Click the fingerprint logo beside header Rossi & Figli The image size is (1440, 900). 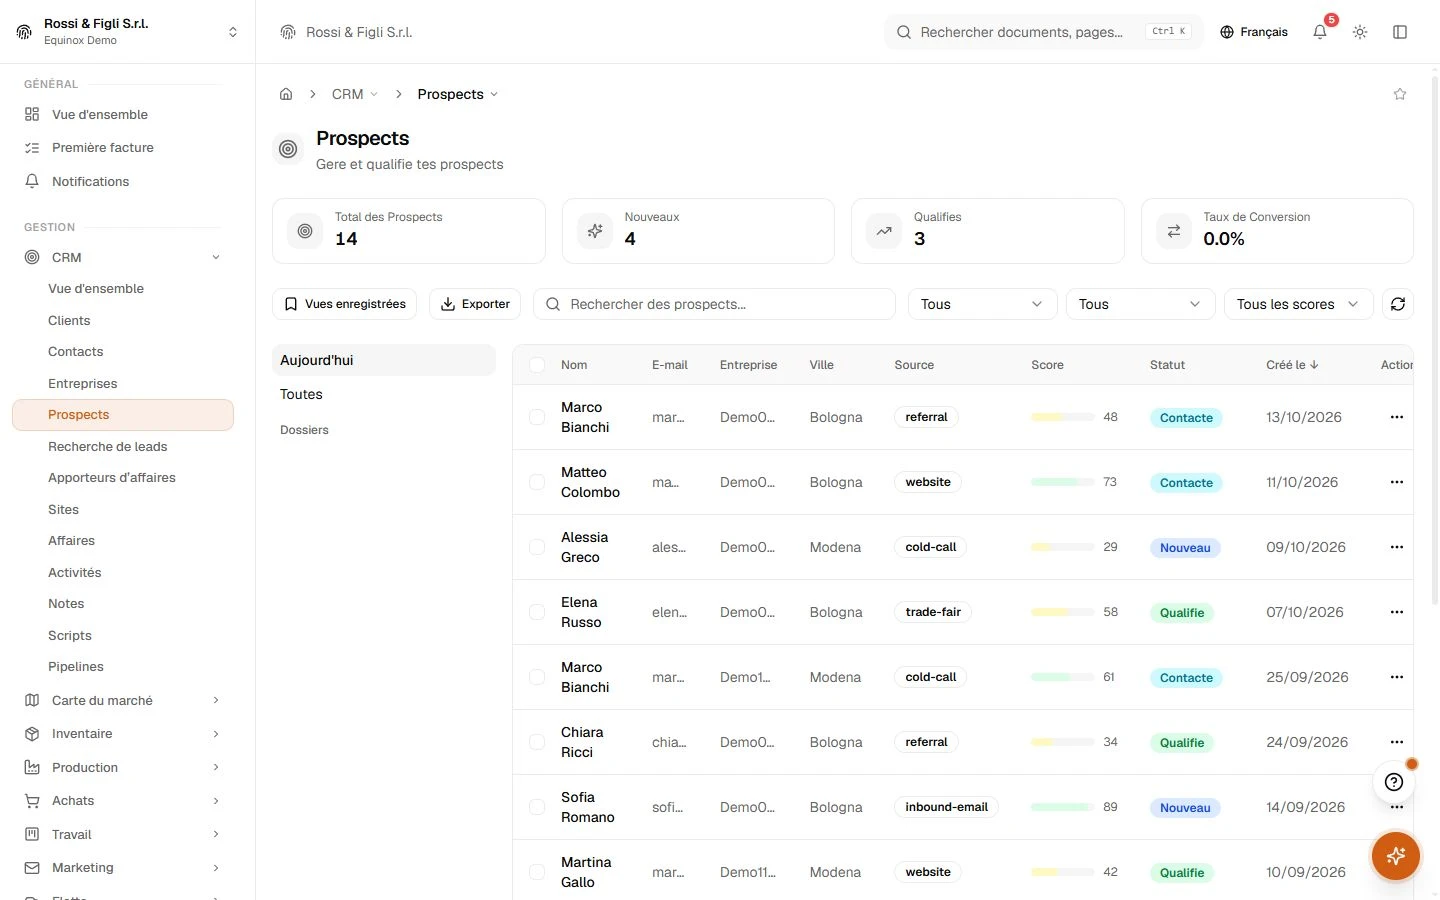click(288, 32)
